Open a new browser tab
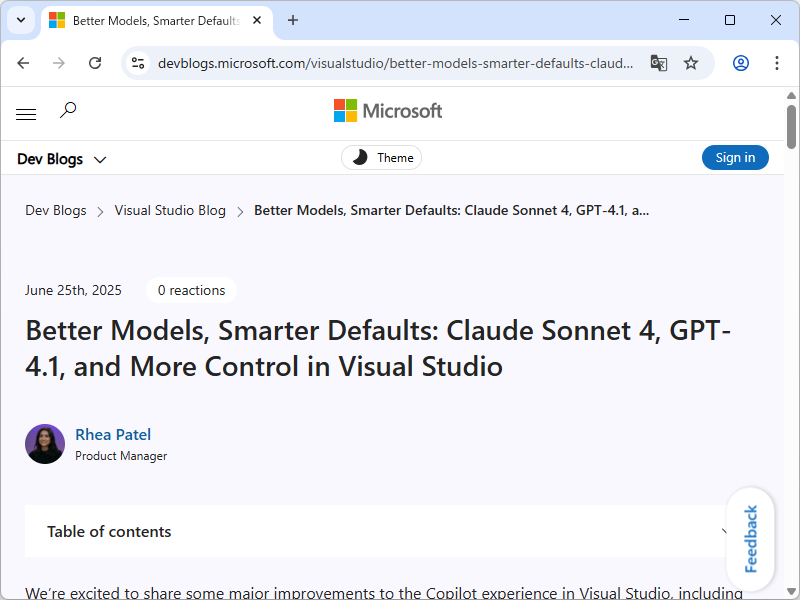800x600 pixels. click(x=290, y=20)
